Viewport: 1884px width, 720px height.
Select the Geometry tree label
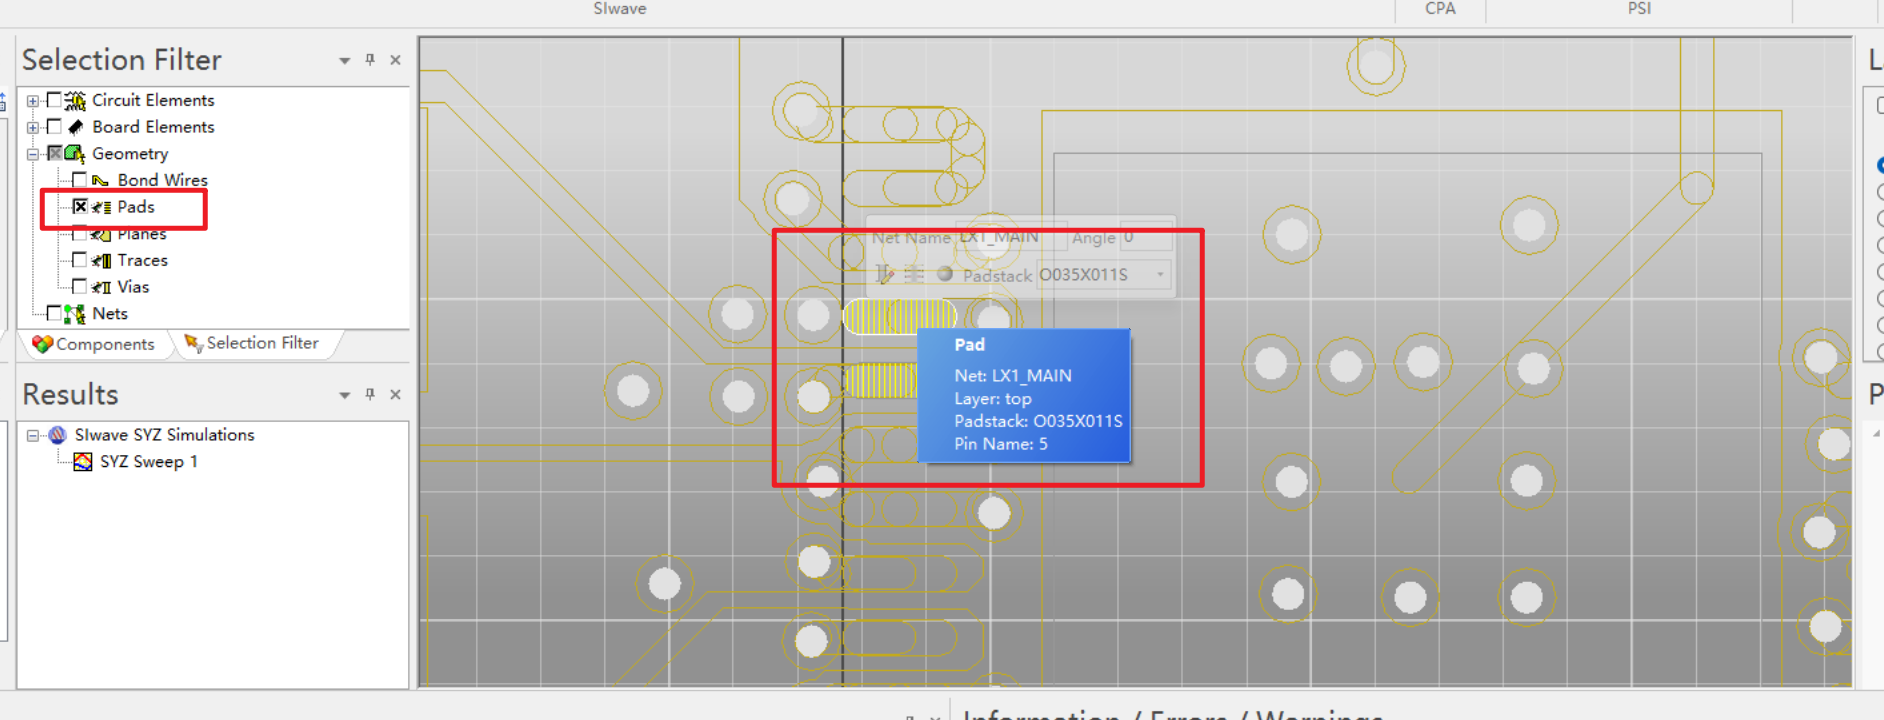pyautogui.click(x=130, y=154)
